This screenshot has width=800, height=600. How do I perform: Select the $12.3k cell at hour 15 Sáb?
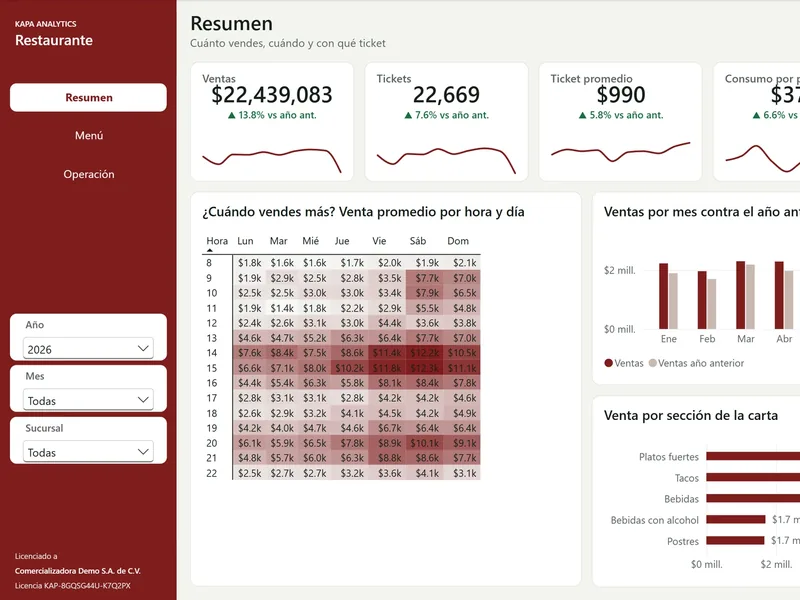coord(425,368)
